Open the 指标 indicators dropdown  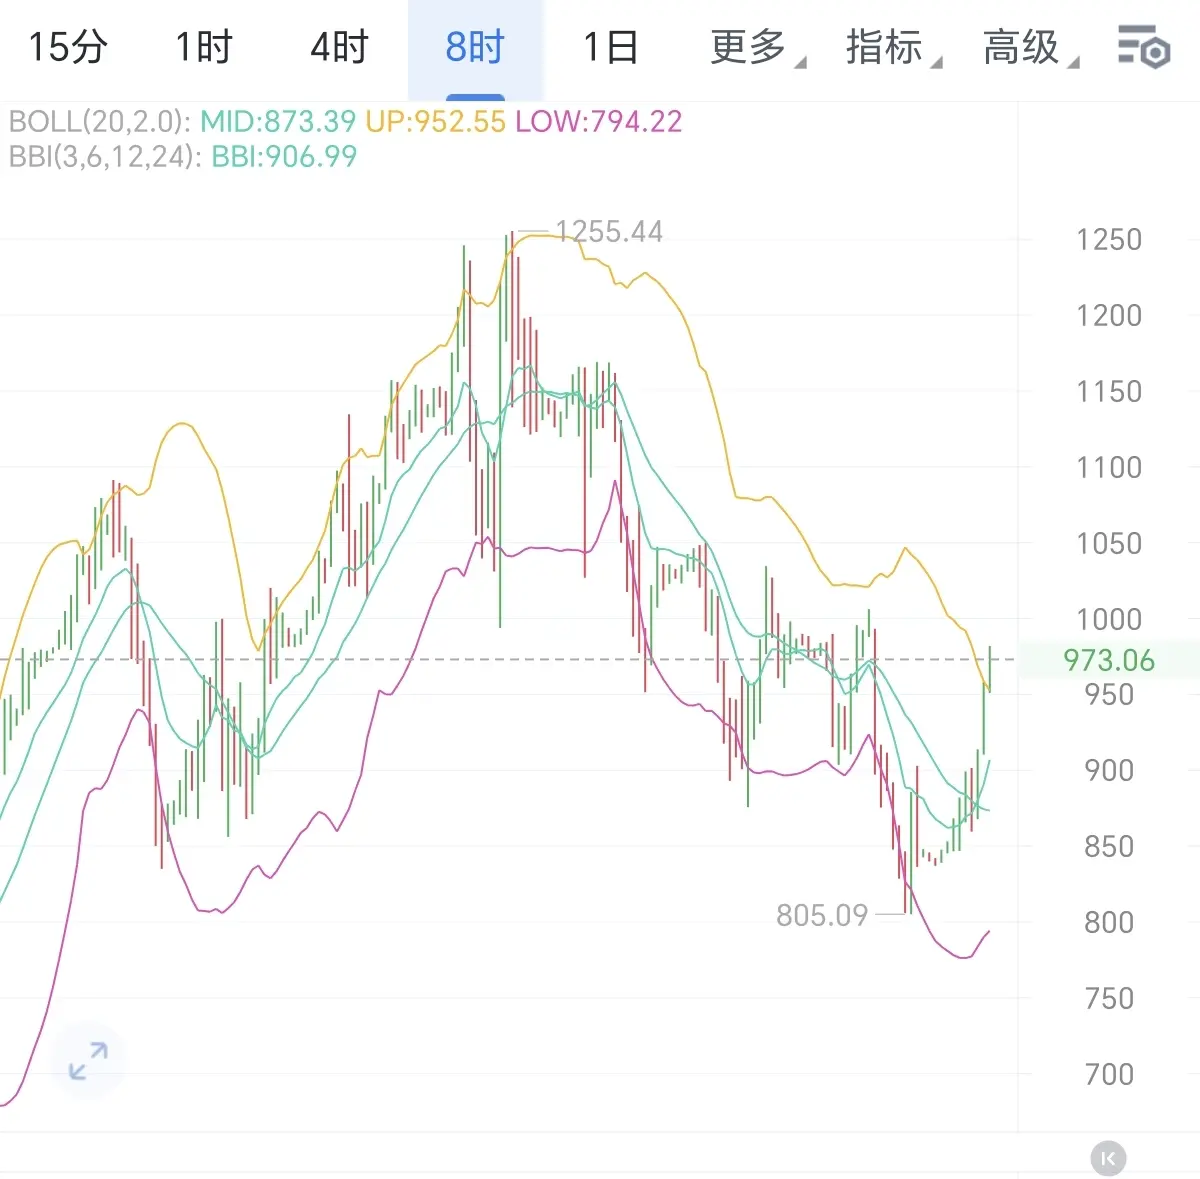[x=893, y=47]
